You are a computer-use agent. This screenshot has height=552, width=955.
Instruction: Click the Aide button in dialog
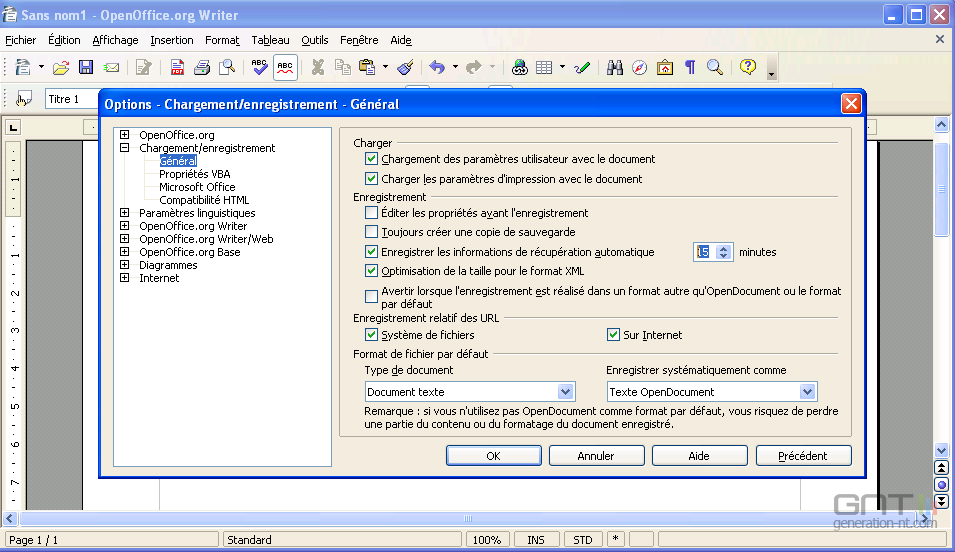(699, 456)
